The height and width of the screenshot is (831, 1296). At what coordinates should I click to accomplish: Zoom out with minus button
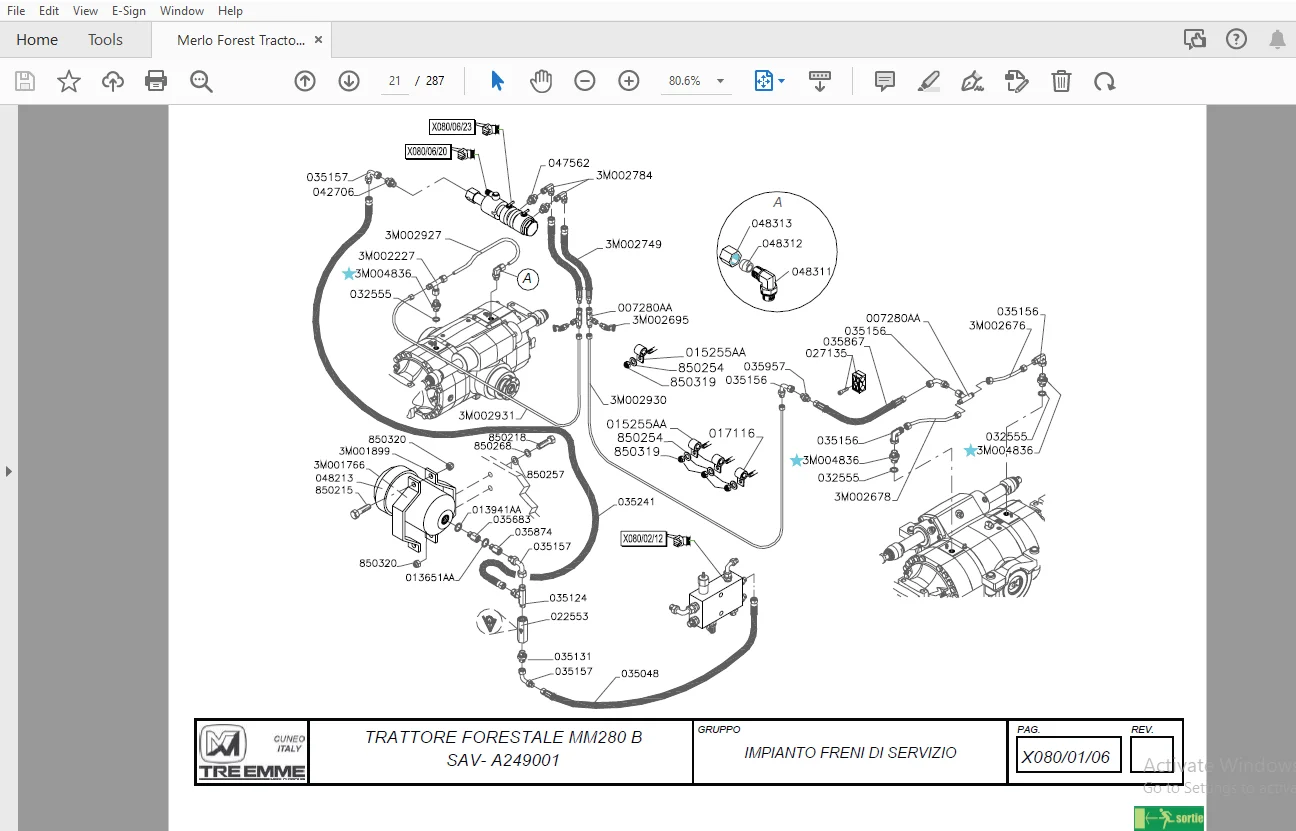(x=585, y=81)
